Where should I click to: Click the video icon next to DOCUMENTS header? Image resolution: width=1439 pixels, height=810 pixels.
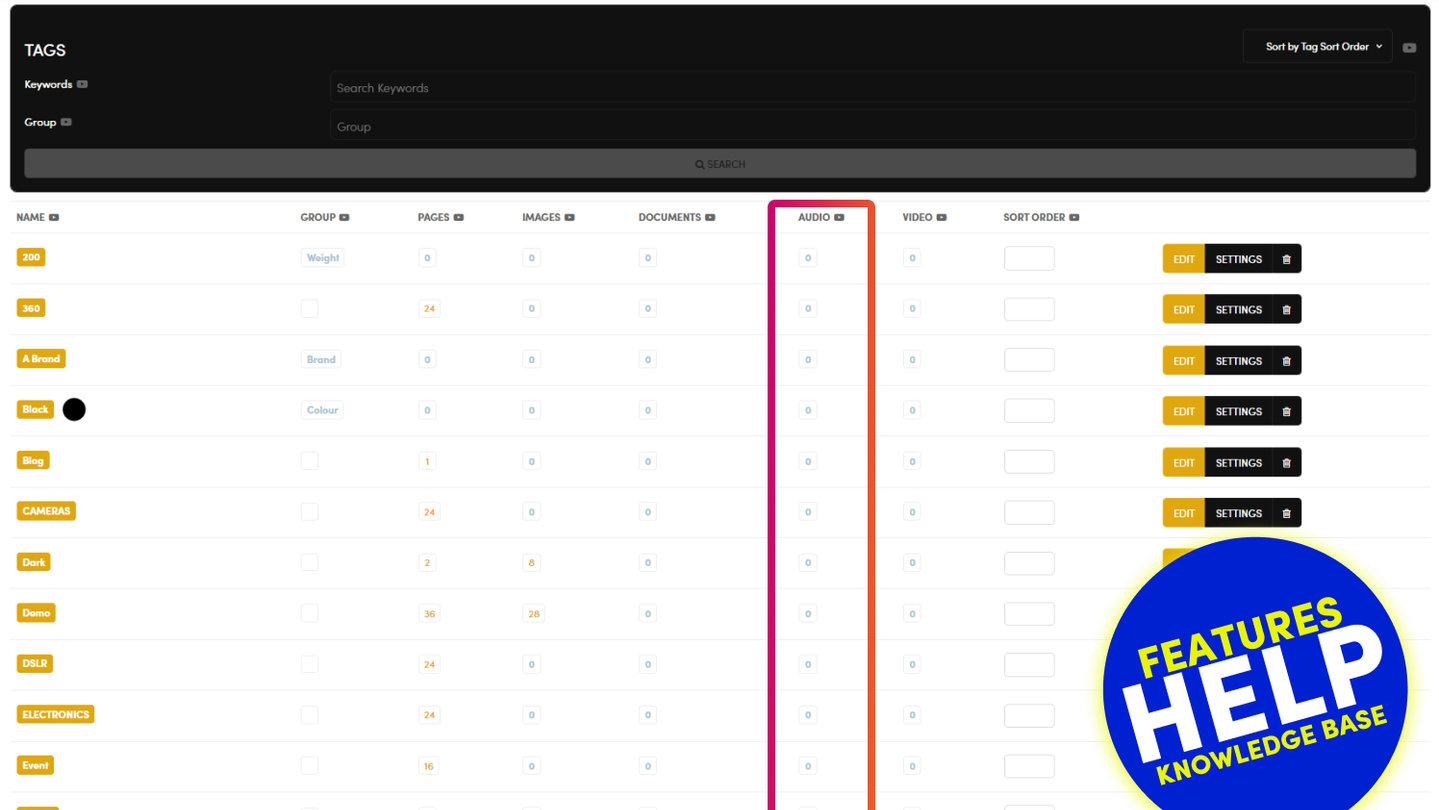(x=710, y=217)
